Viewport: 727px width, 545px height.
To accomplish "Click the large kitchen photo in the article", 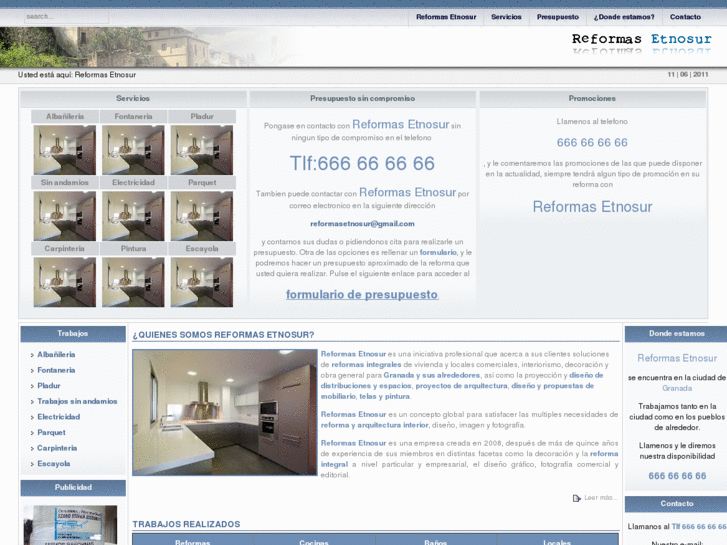I will click(x=224, y=412).
